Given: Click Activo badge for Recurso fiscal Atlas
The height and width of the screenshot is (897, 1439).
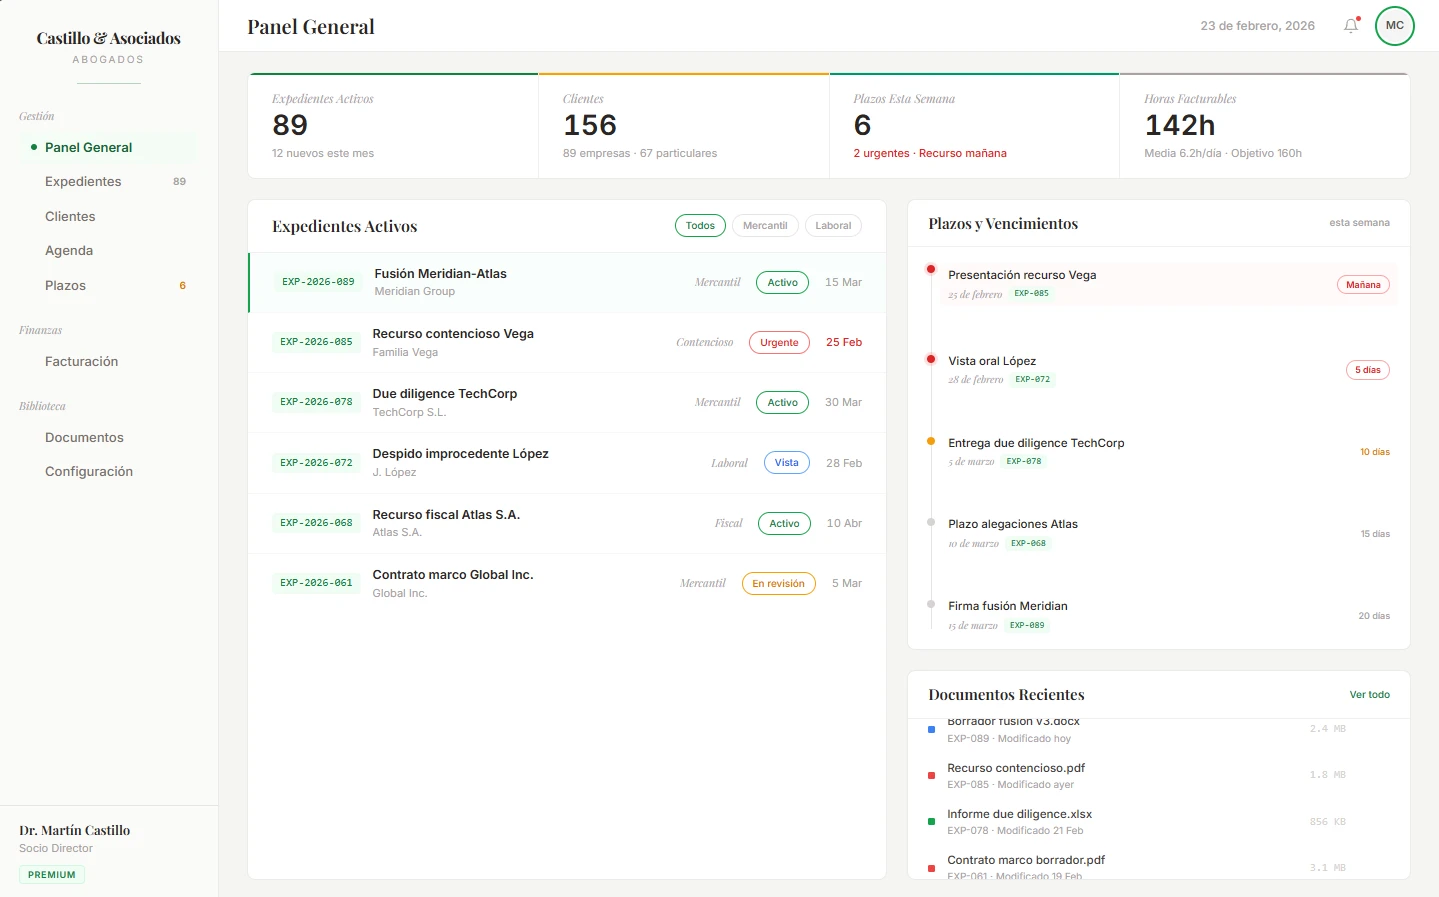Looking at the screenshot, I should click(x=784, y=523).
